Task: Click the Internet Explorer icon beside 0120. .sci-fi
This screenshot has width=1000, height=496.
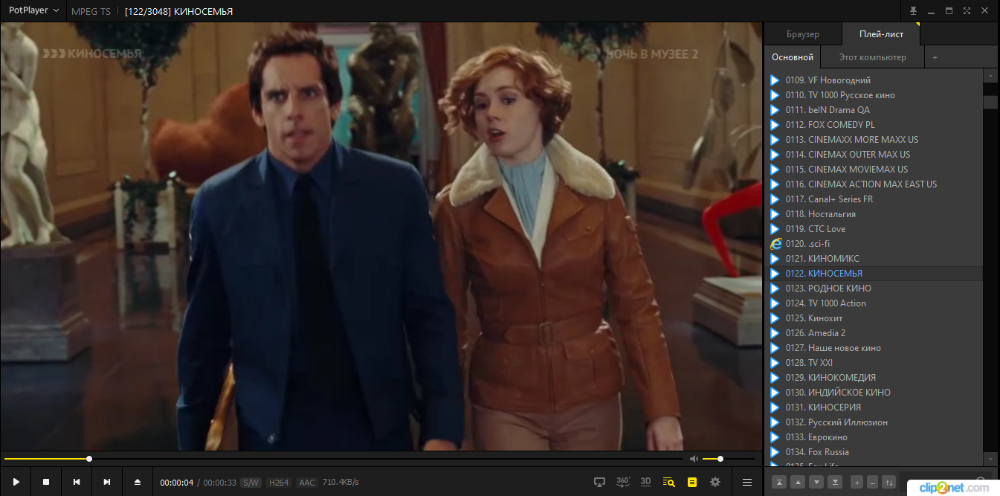Action: tap(776, 244)
